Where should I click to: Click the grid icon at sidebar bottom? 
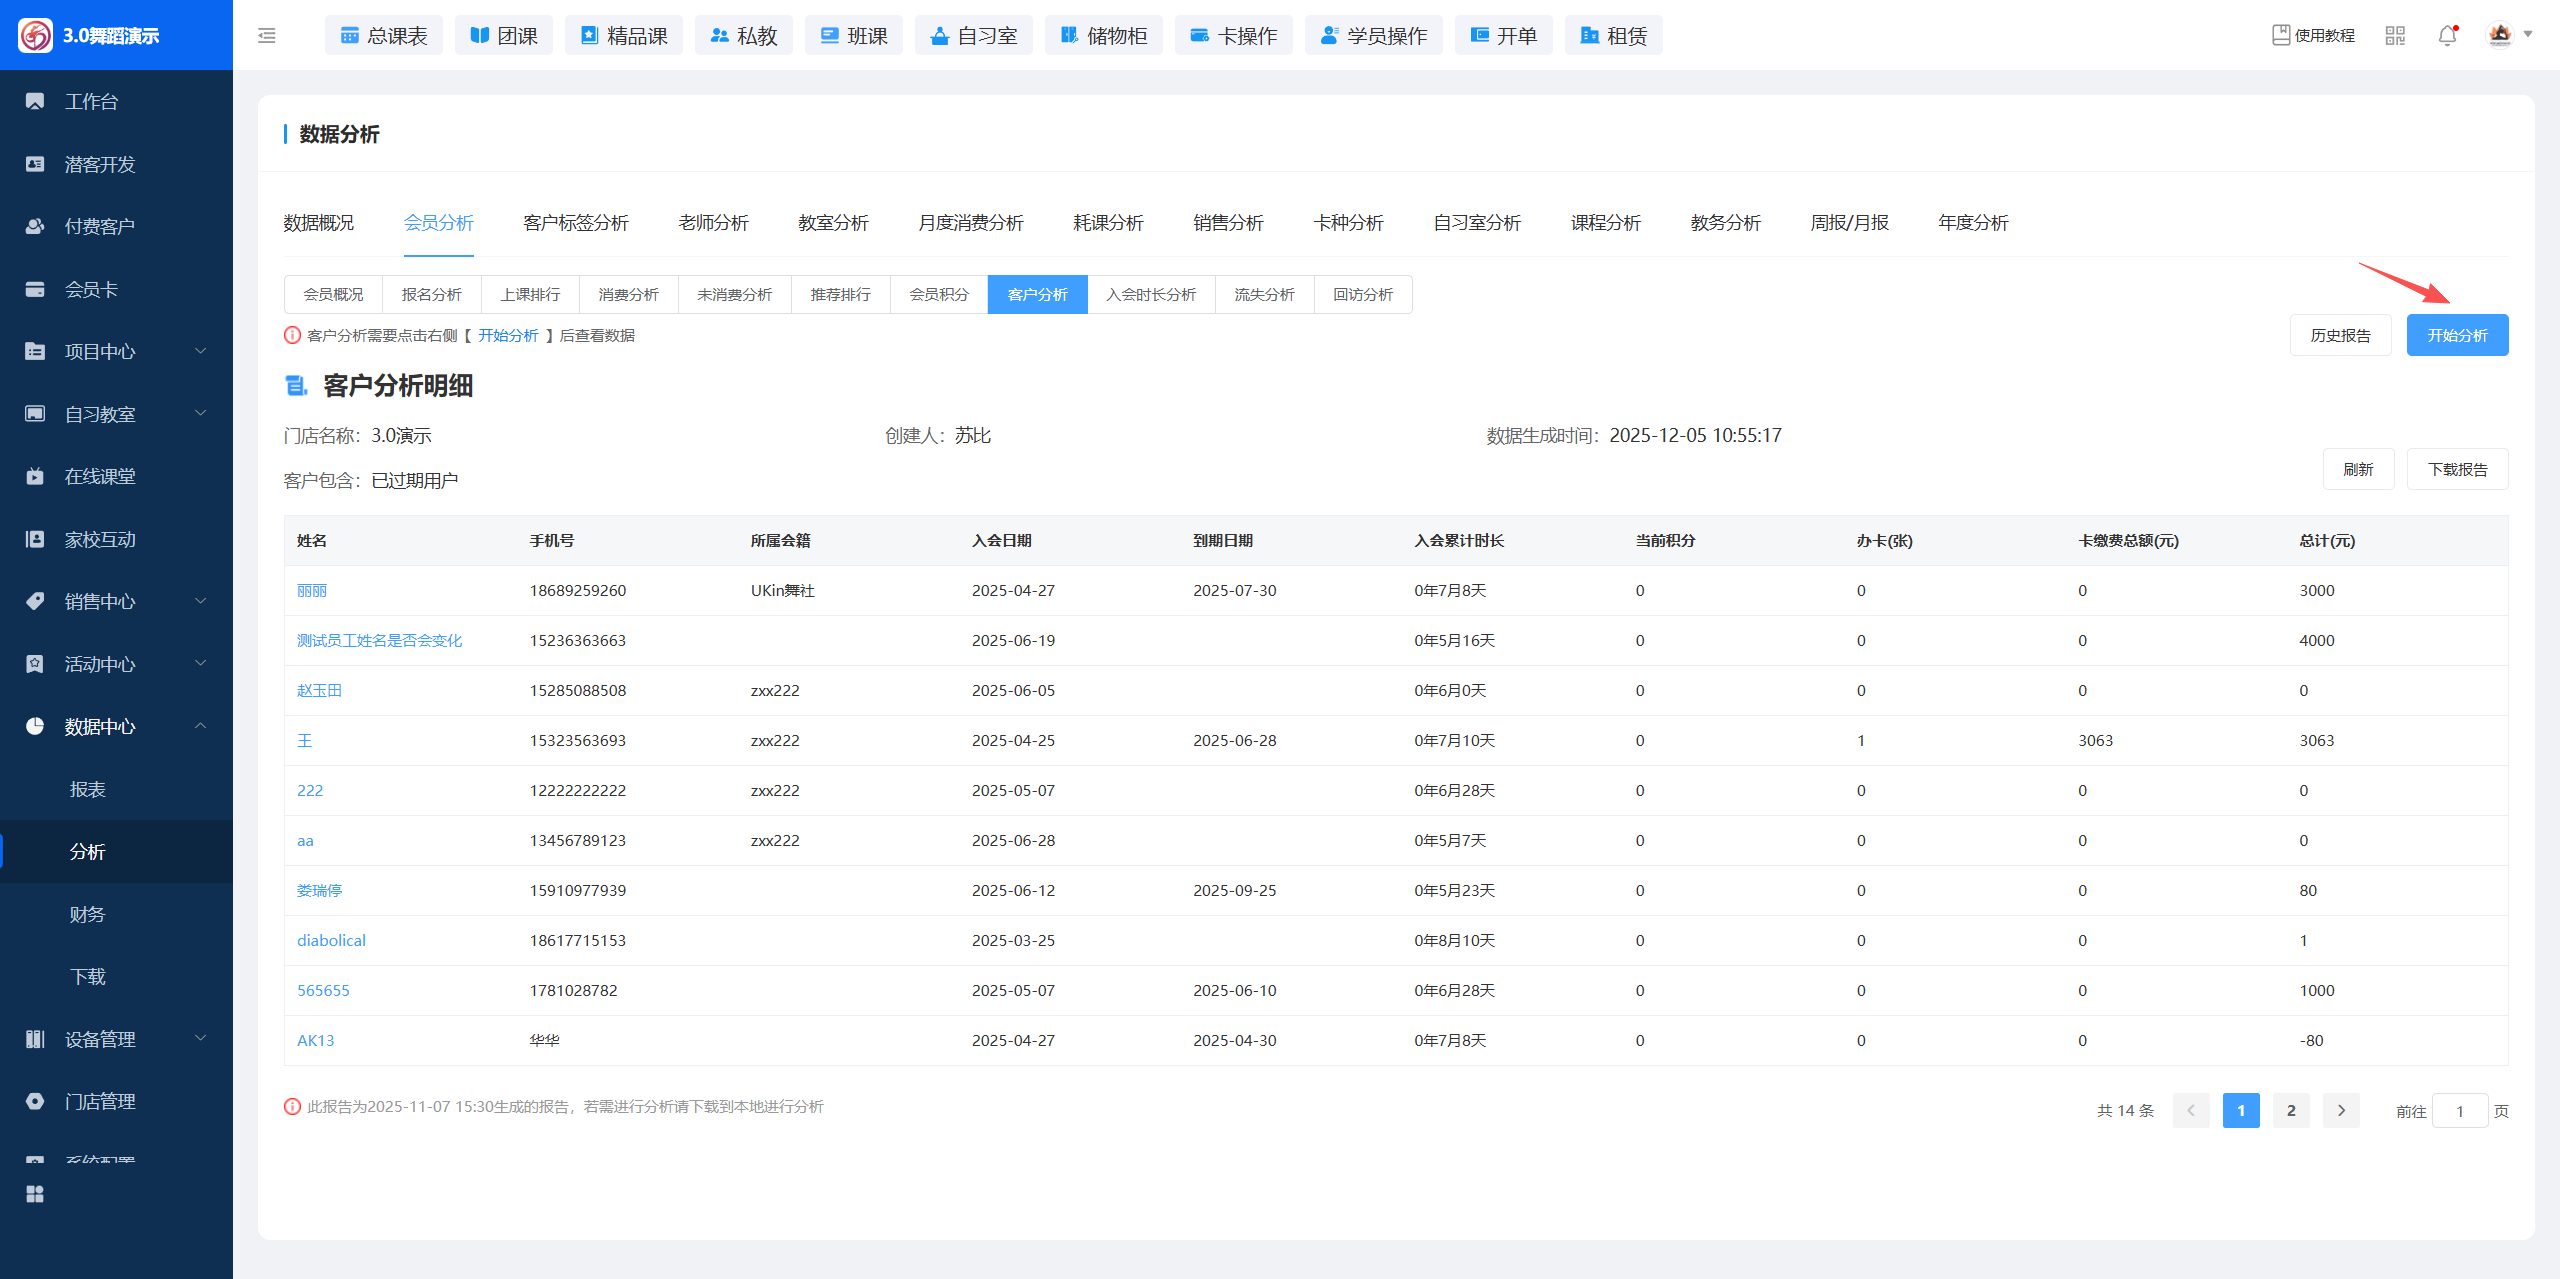(x=35, y=1194)
